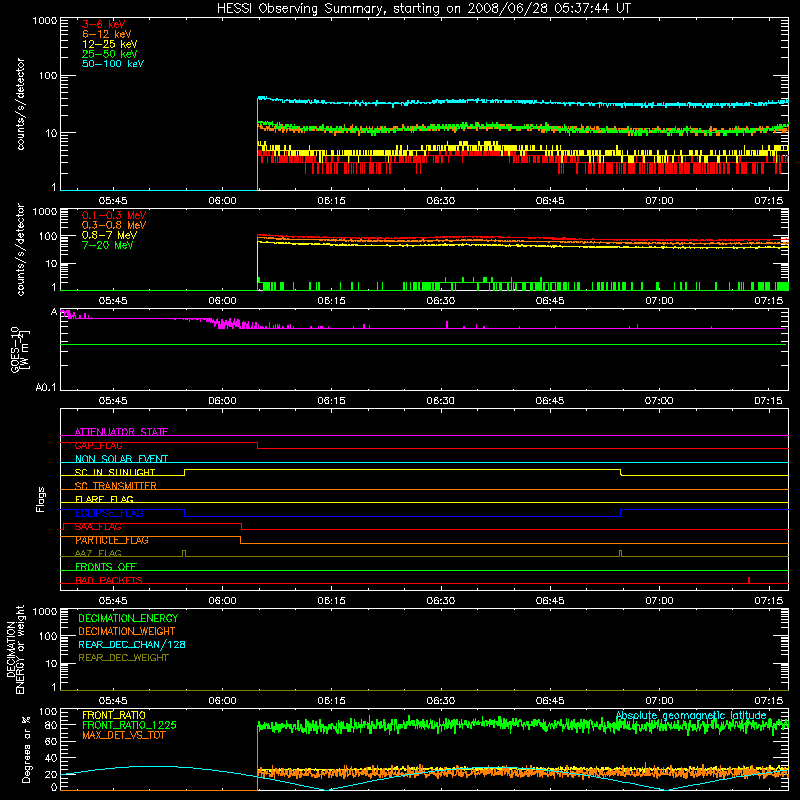Click the red BAD_PACKETS spike marker
Image resolution: width=800 pixels, height=800 pixels.
(x=748, y=580)
